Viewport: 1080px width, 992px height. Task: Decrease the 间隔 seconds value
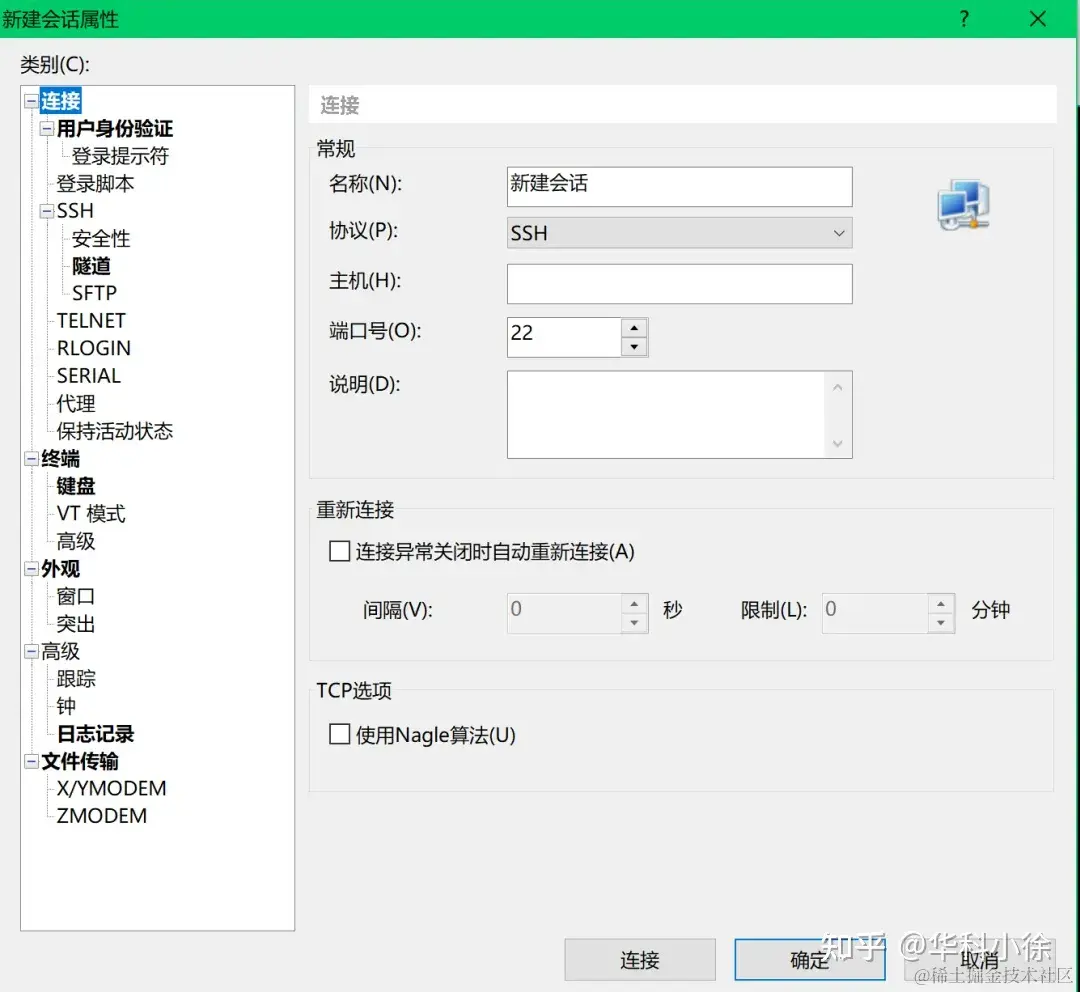[x=634, y=623]
